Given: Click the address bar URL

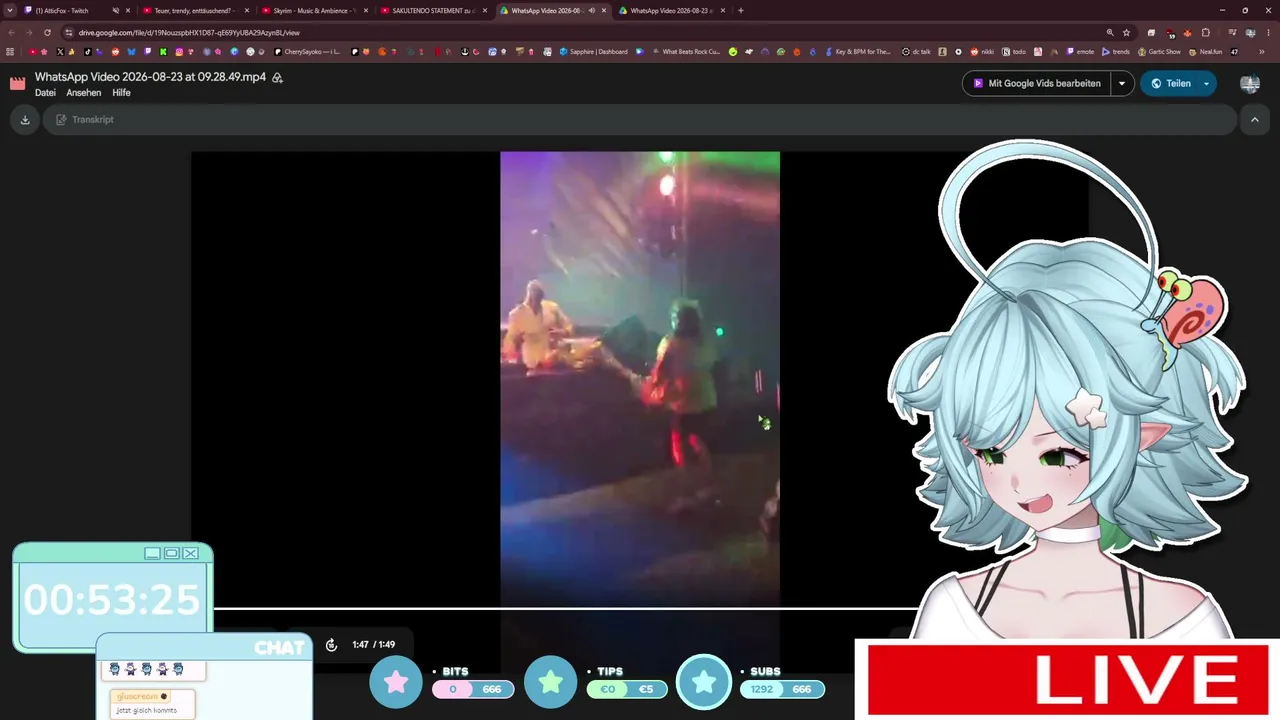Looking at the screenshot, I should tap(189, 33).
